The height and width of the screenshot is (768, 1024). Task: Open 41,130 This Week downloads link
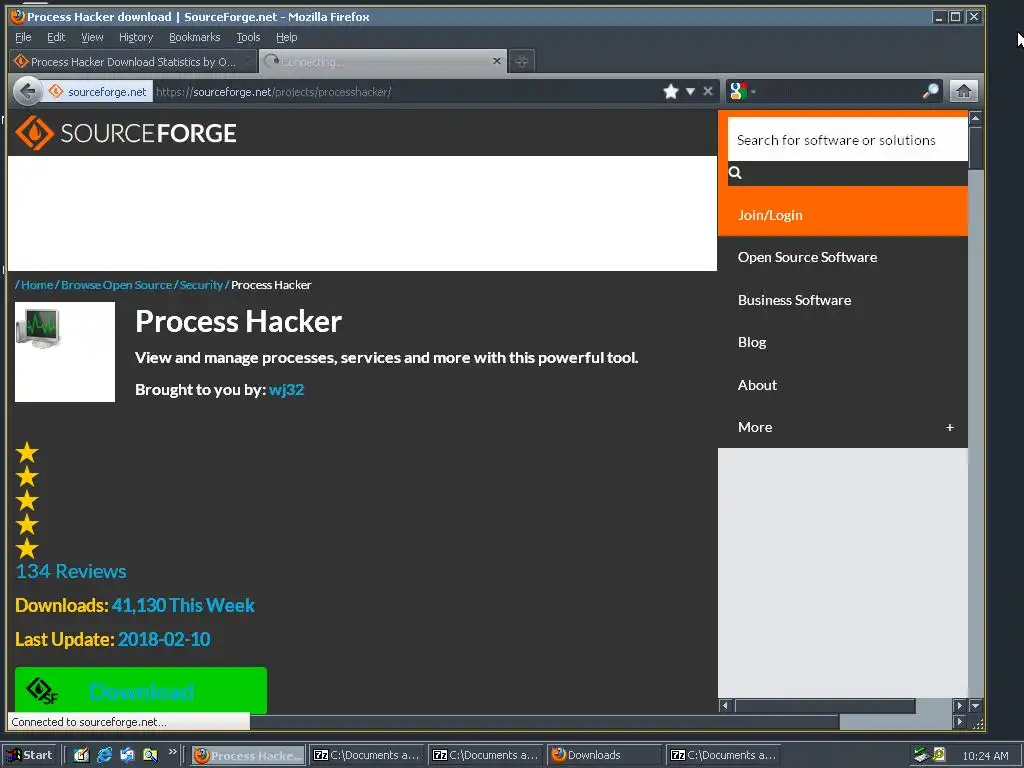[183, 605]
